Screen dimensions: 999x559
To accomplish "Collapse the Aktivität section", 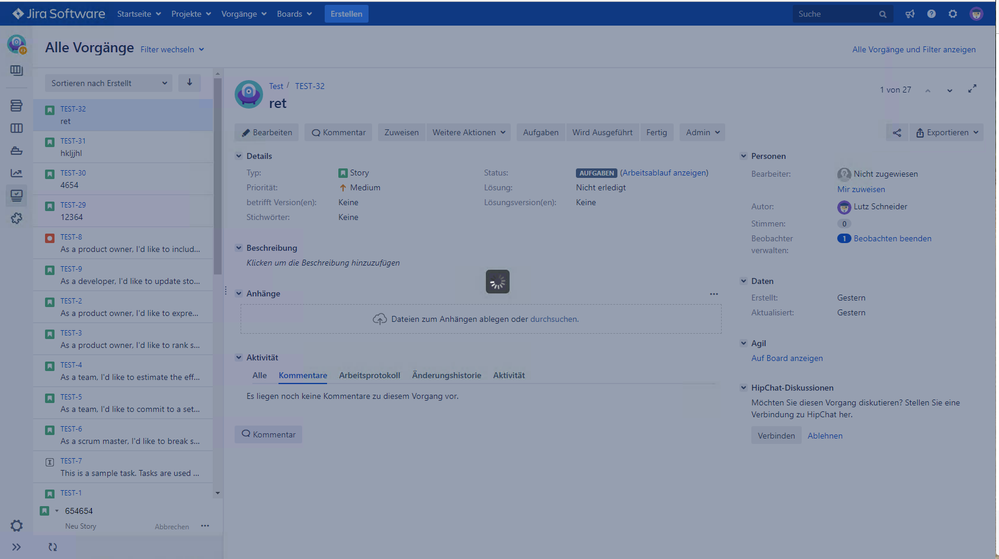I will click(x=238, y=358).
